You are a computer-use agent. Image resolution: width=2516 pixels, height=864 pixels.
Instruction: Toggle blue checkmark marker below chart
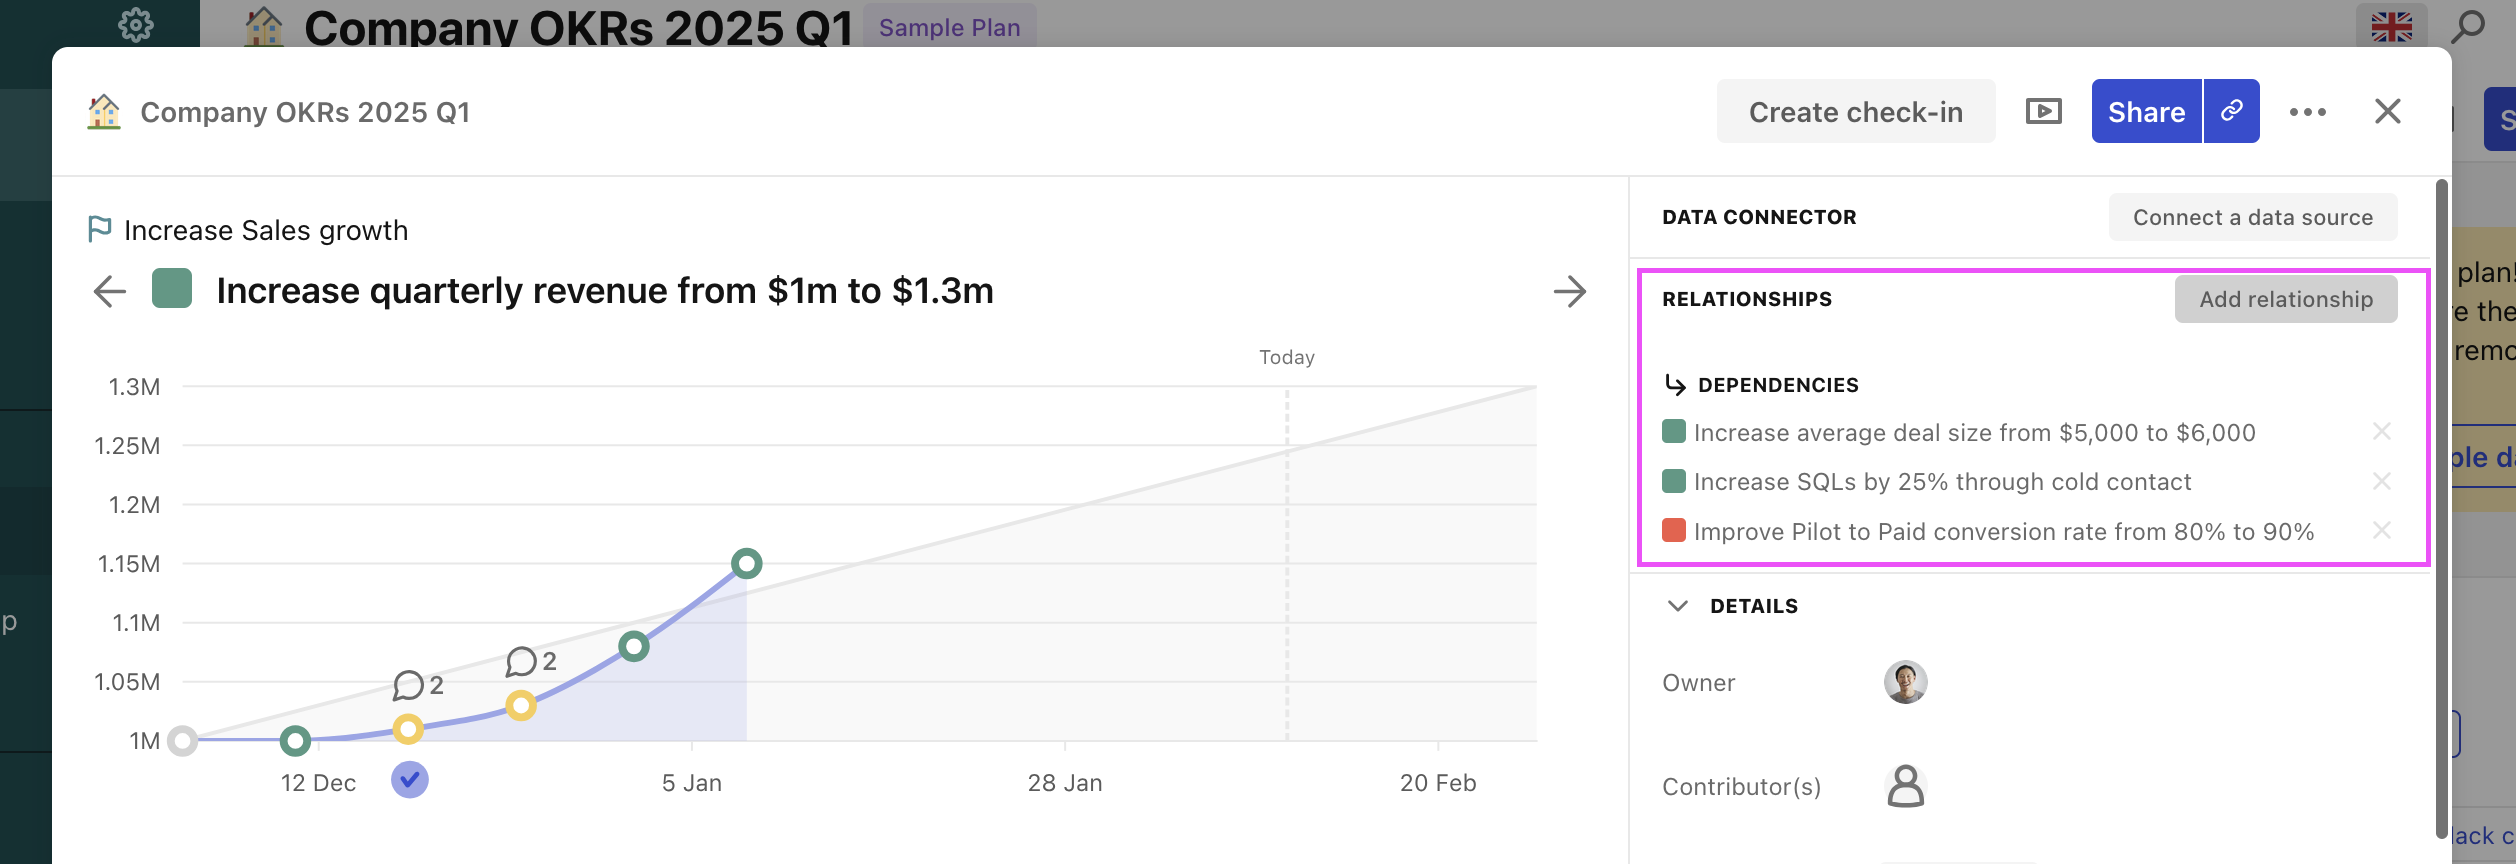pyautogui.click(x=410, y=780)
